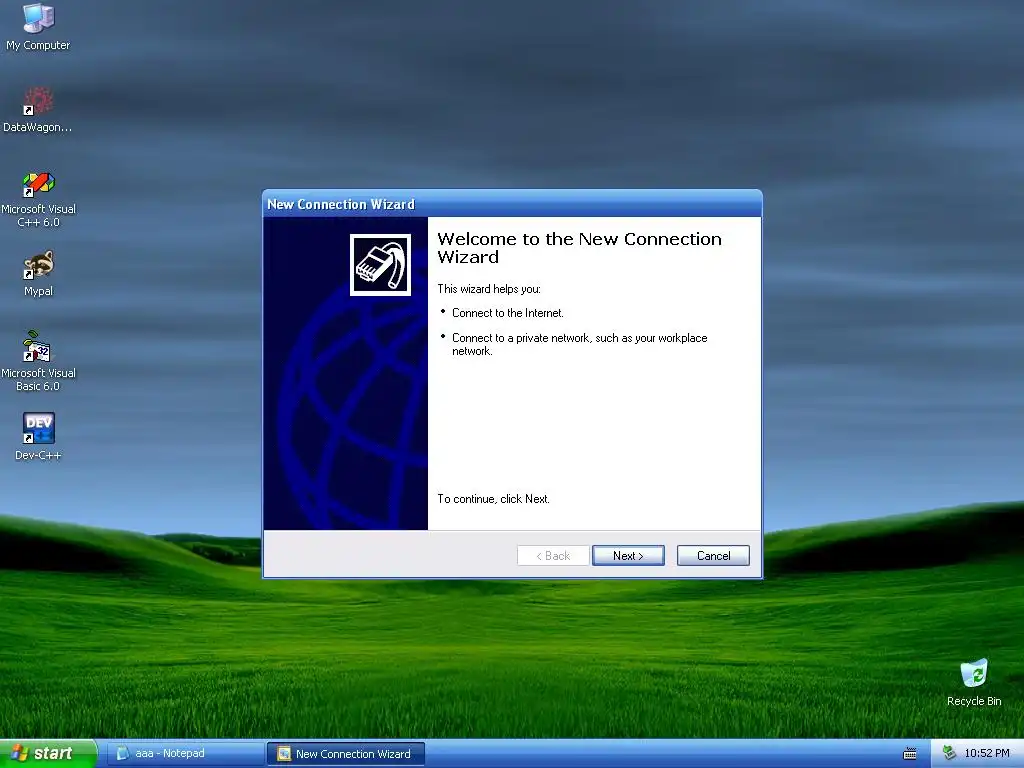Open the Windows start menu
This screenshot has width=1024, height=768.
coord(48,754)
